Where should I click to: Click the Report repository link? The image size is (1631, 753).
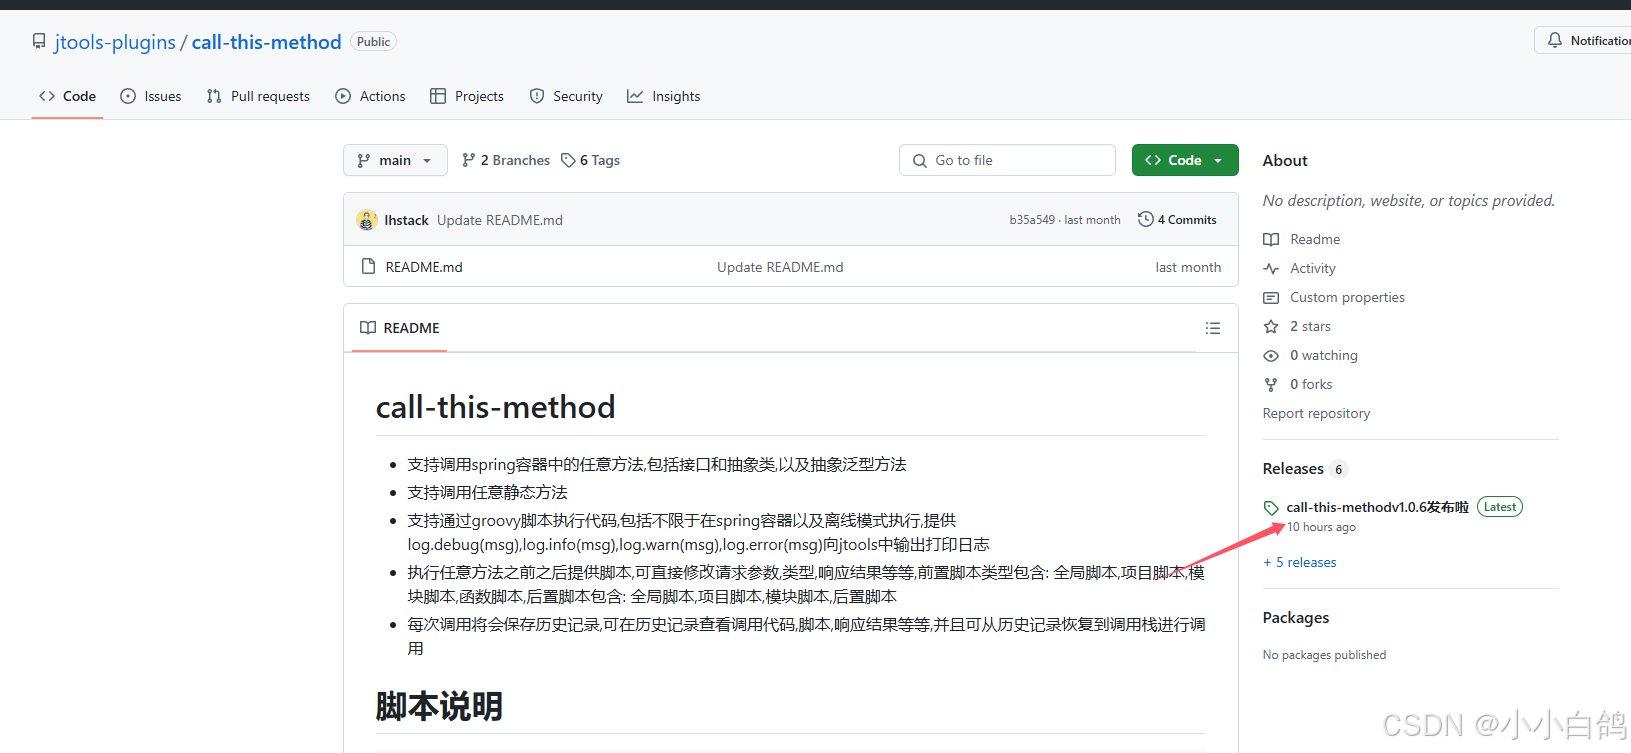pos(1316,413)
